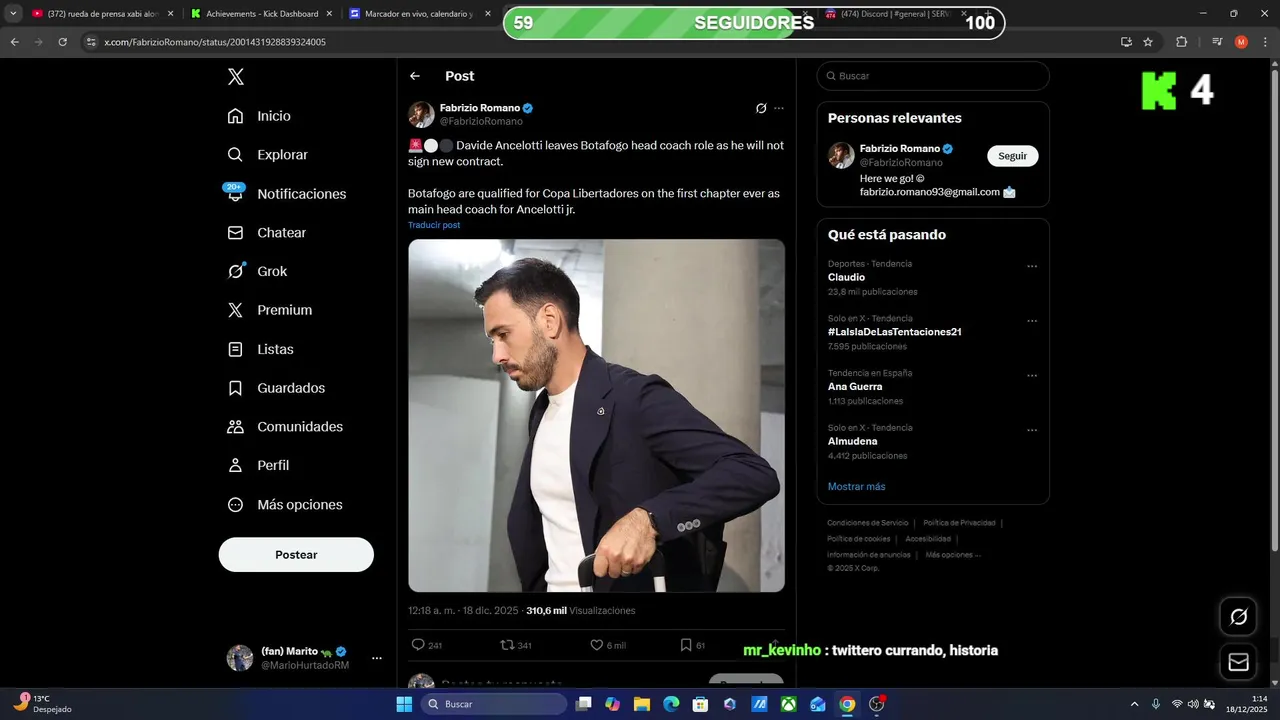Open floating Grok button

coord(1238,617)
